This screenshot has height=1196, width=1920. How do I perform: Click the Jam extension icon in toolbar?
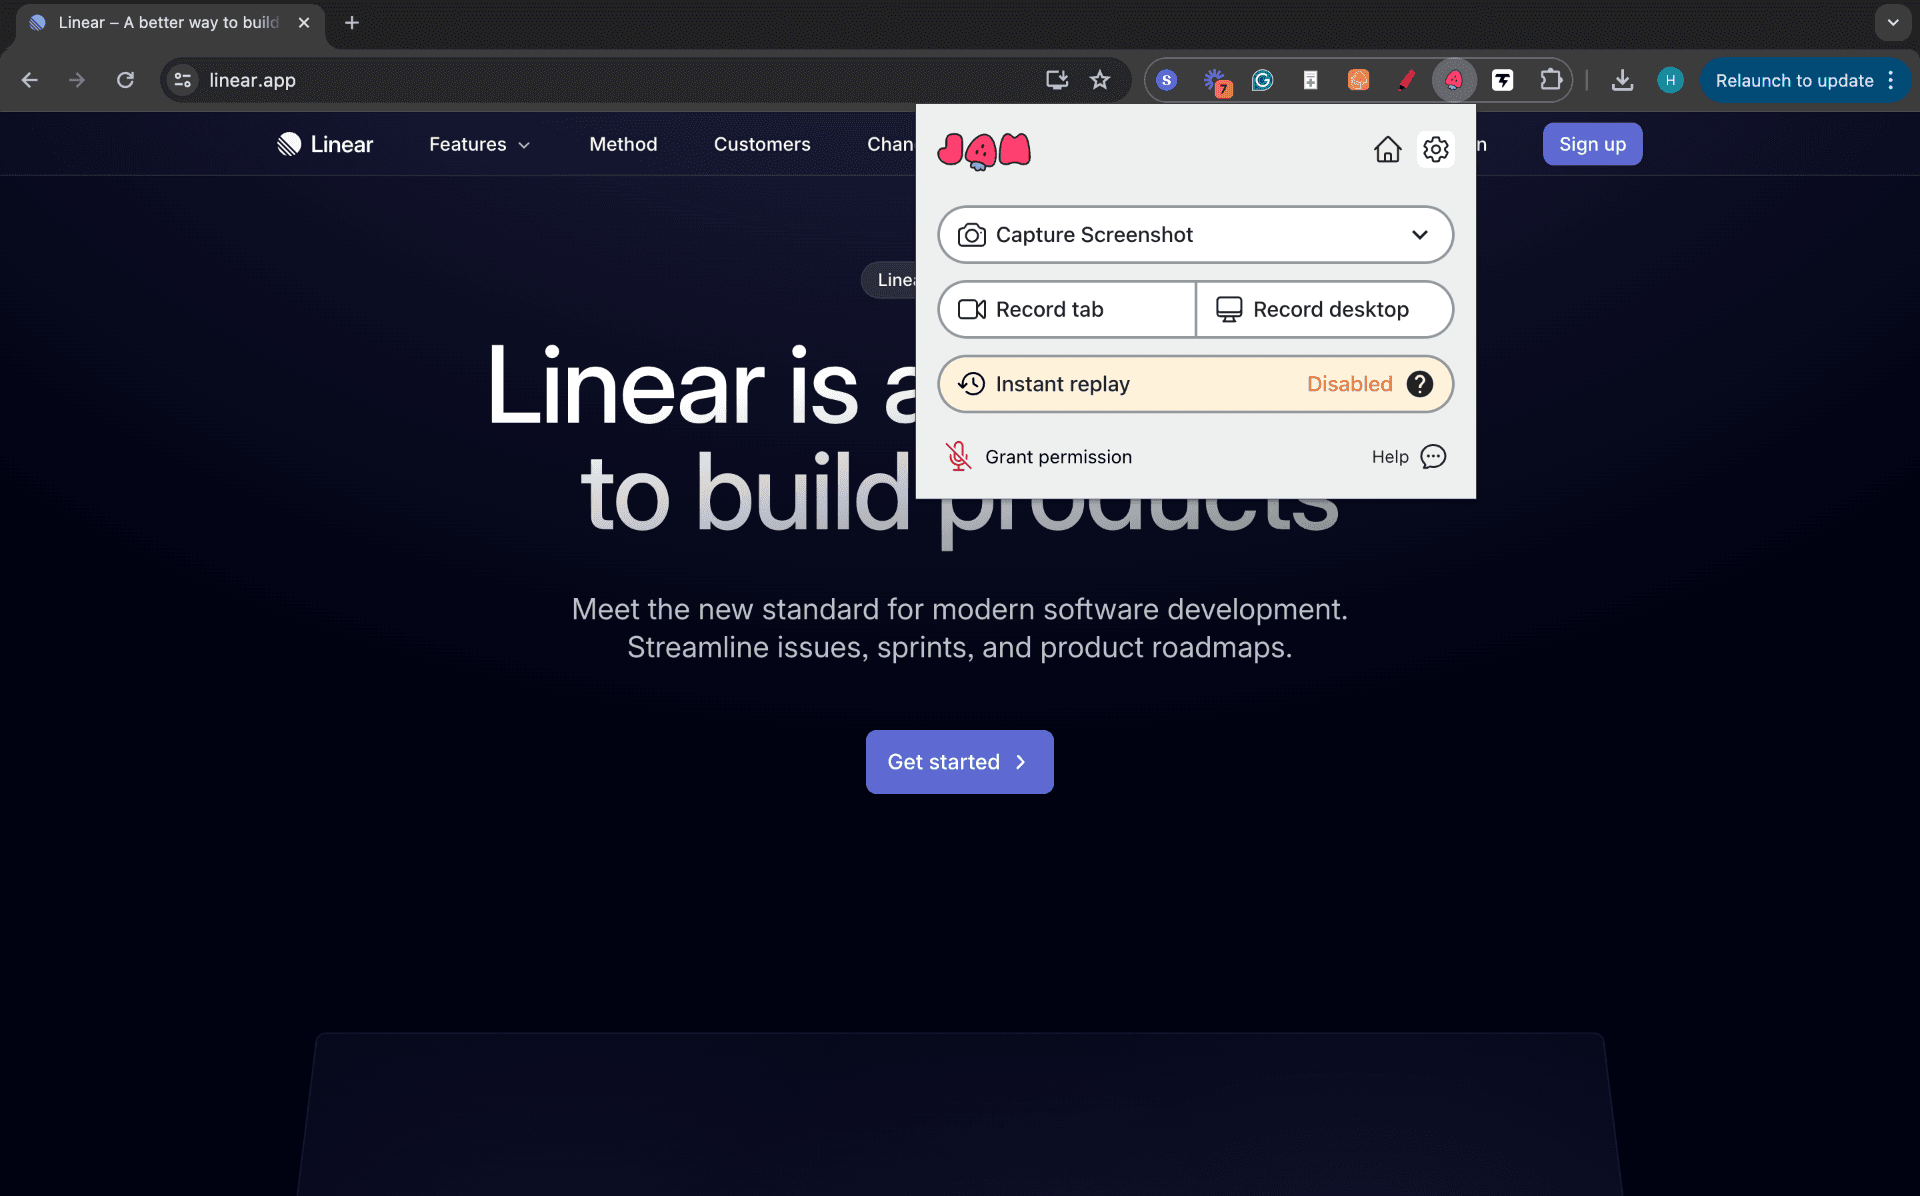click(1454, 80)
